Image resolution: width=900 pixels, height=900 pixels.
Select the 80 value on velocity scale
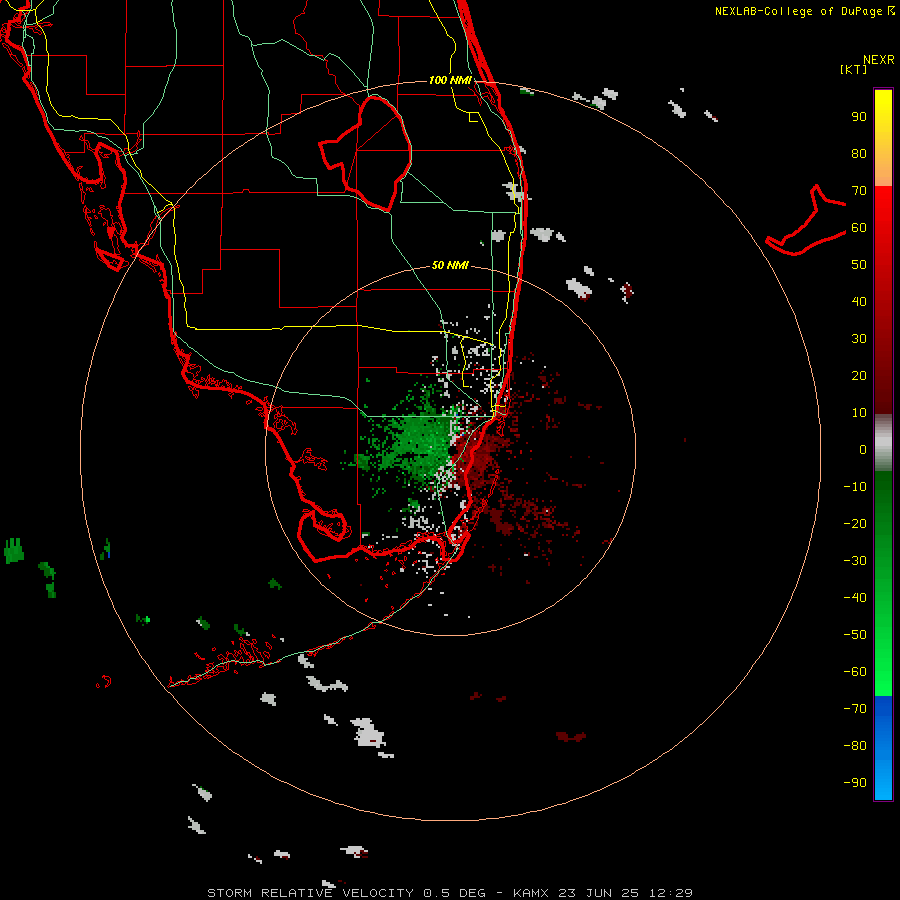pyautogui.click(x=859, y=154)
